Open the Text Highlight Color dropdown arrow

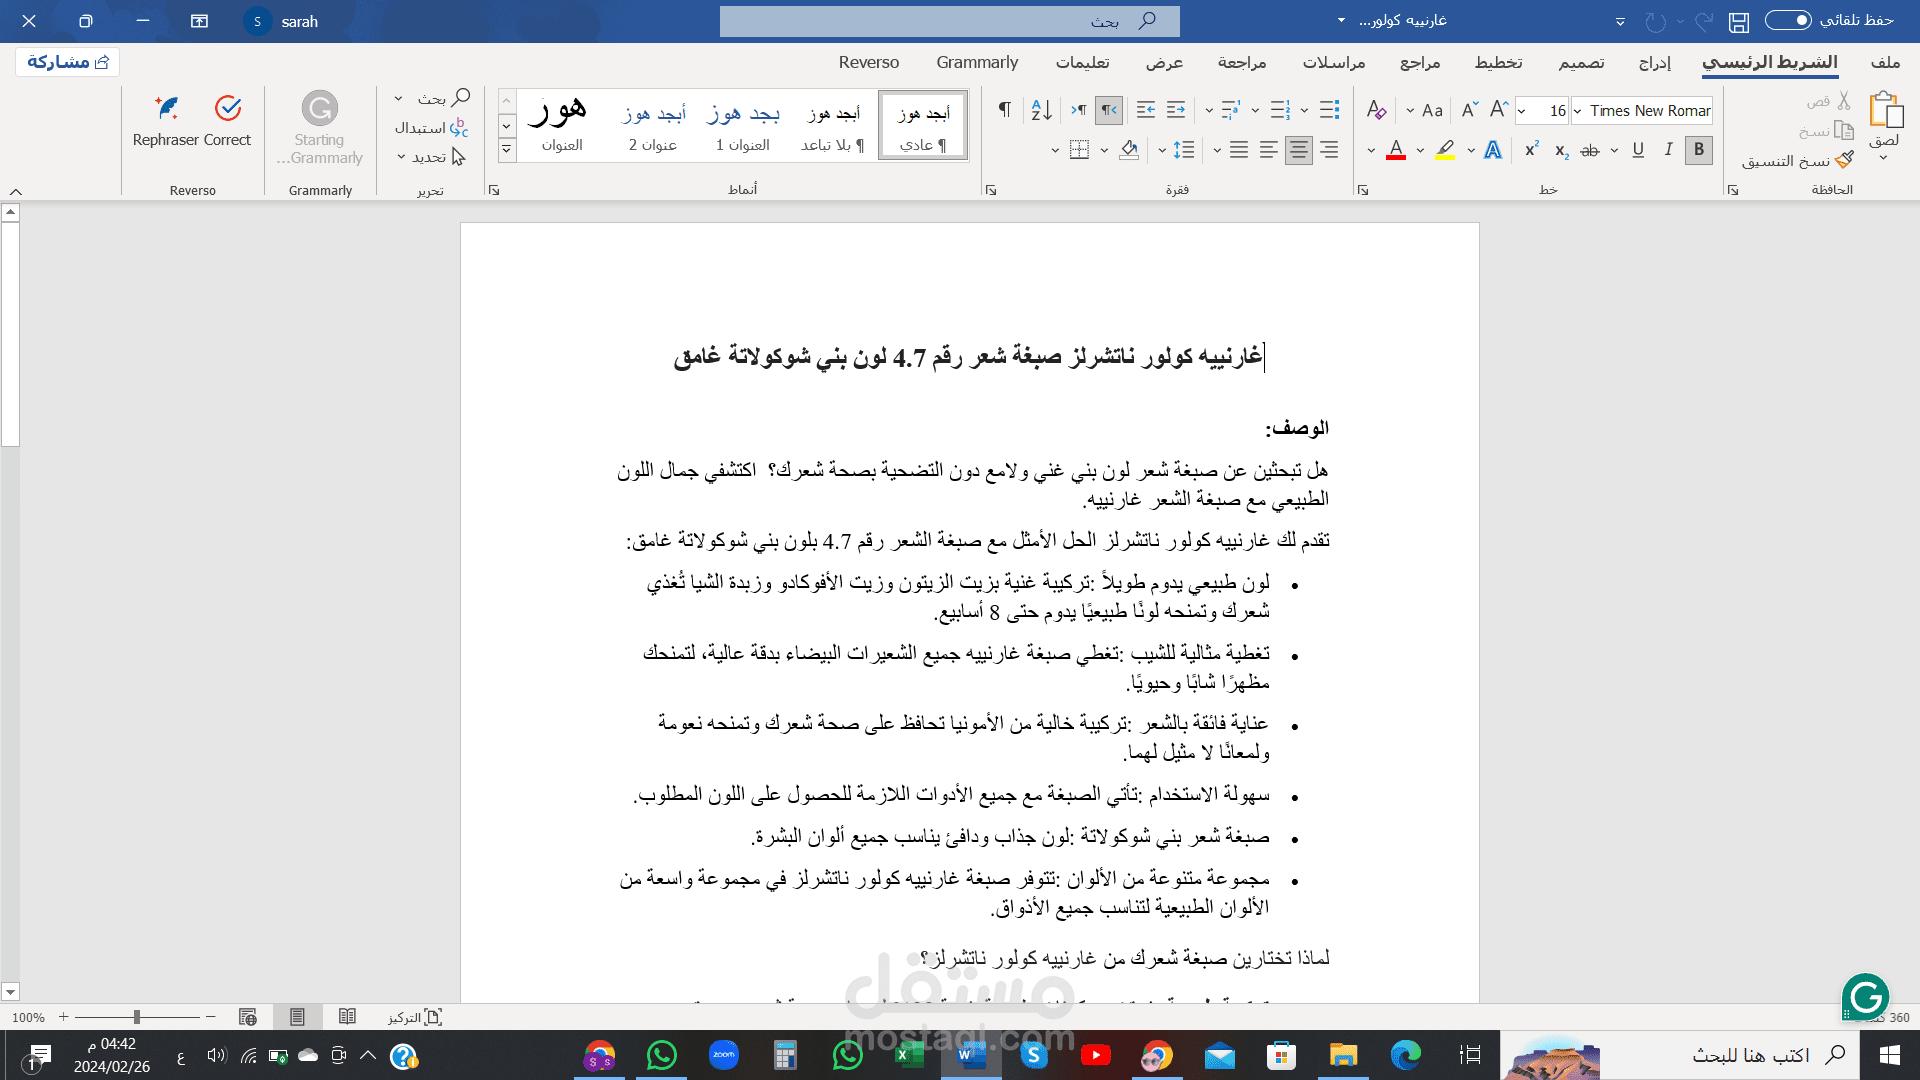tap(1420, 151)
